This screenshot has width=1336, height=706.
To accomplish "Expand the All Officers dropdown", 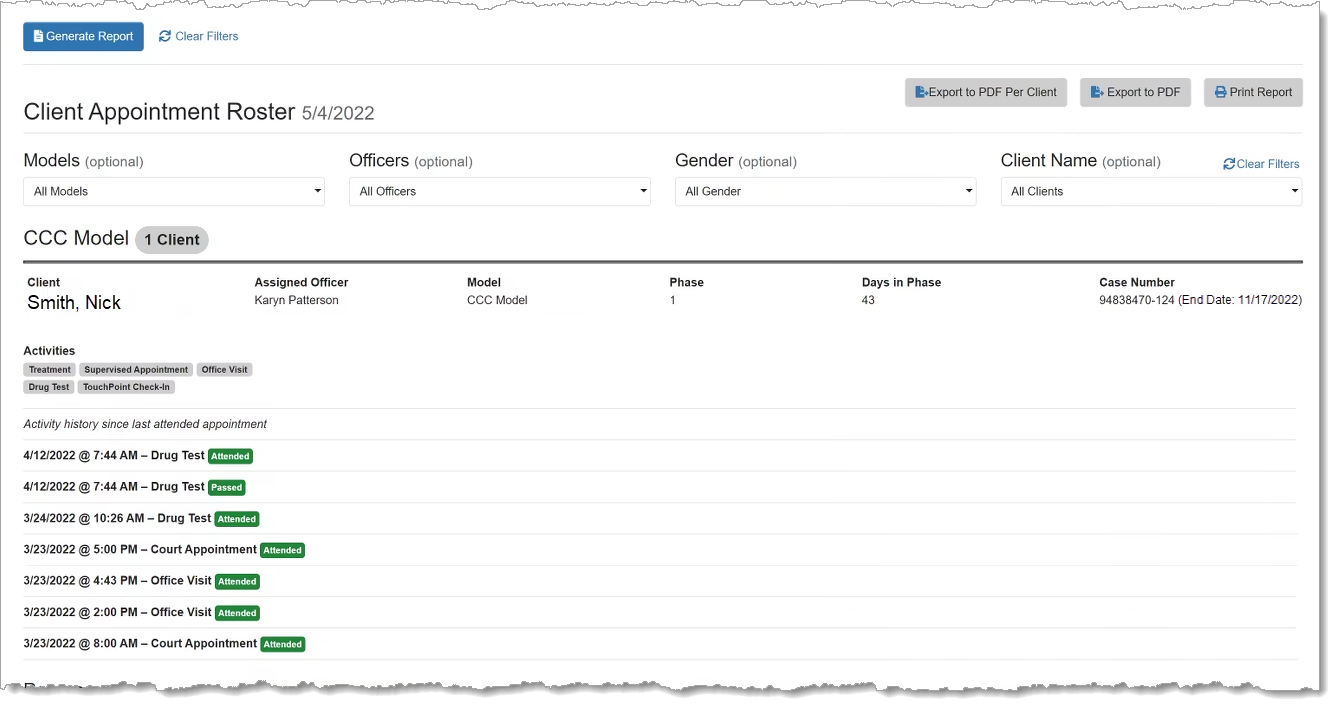I will click(499, 191).
